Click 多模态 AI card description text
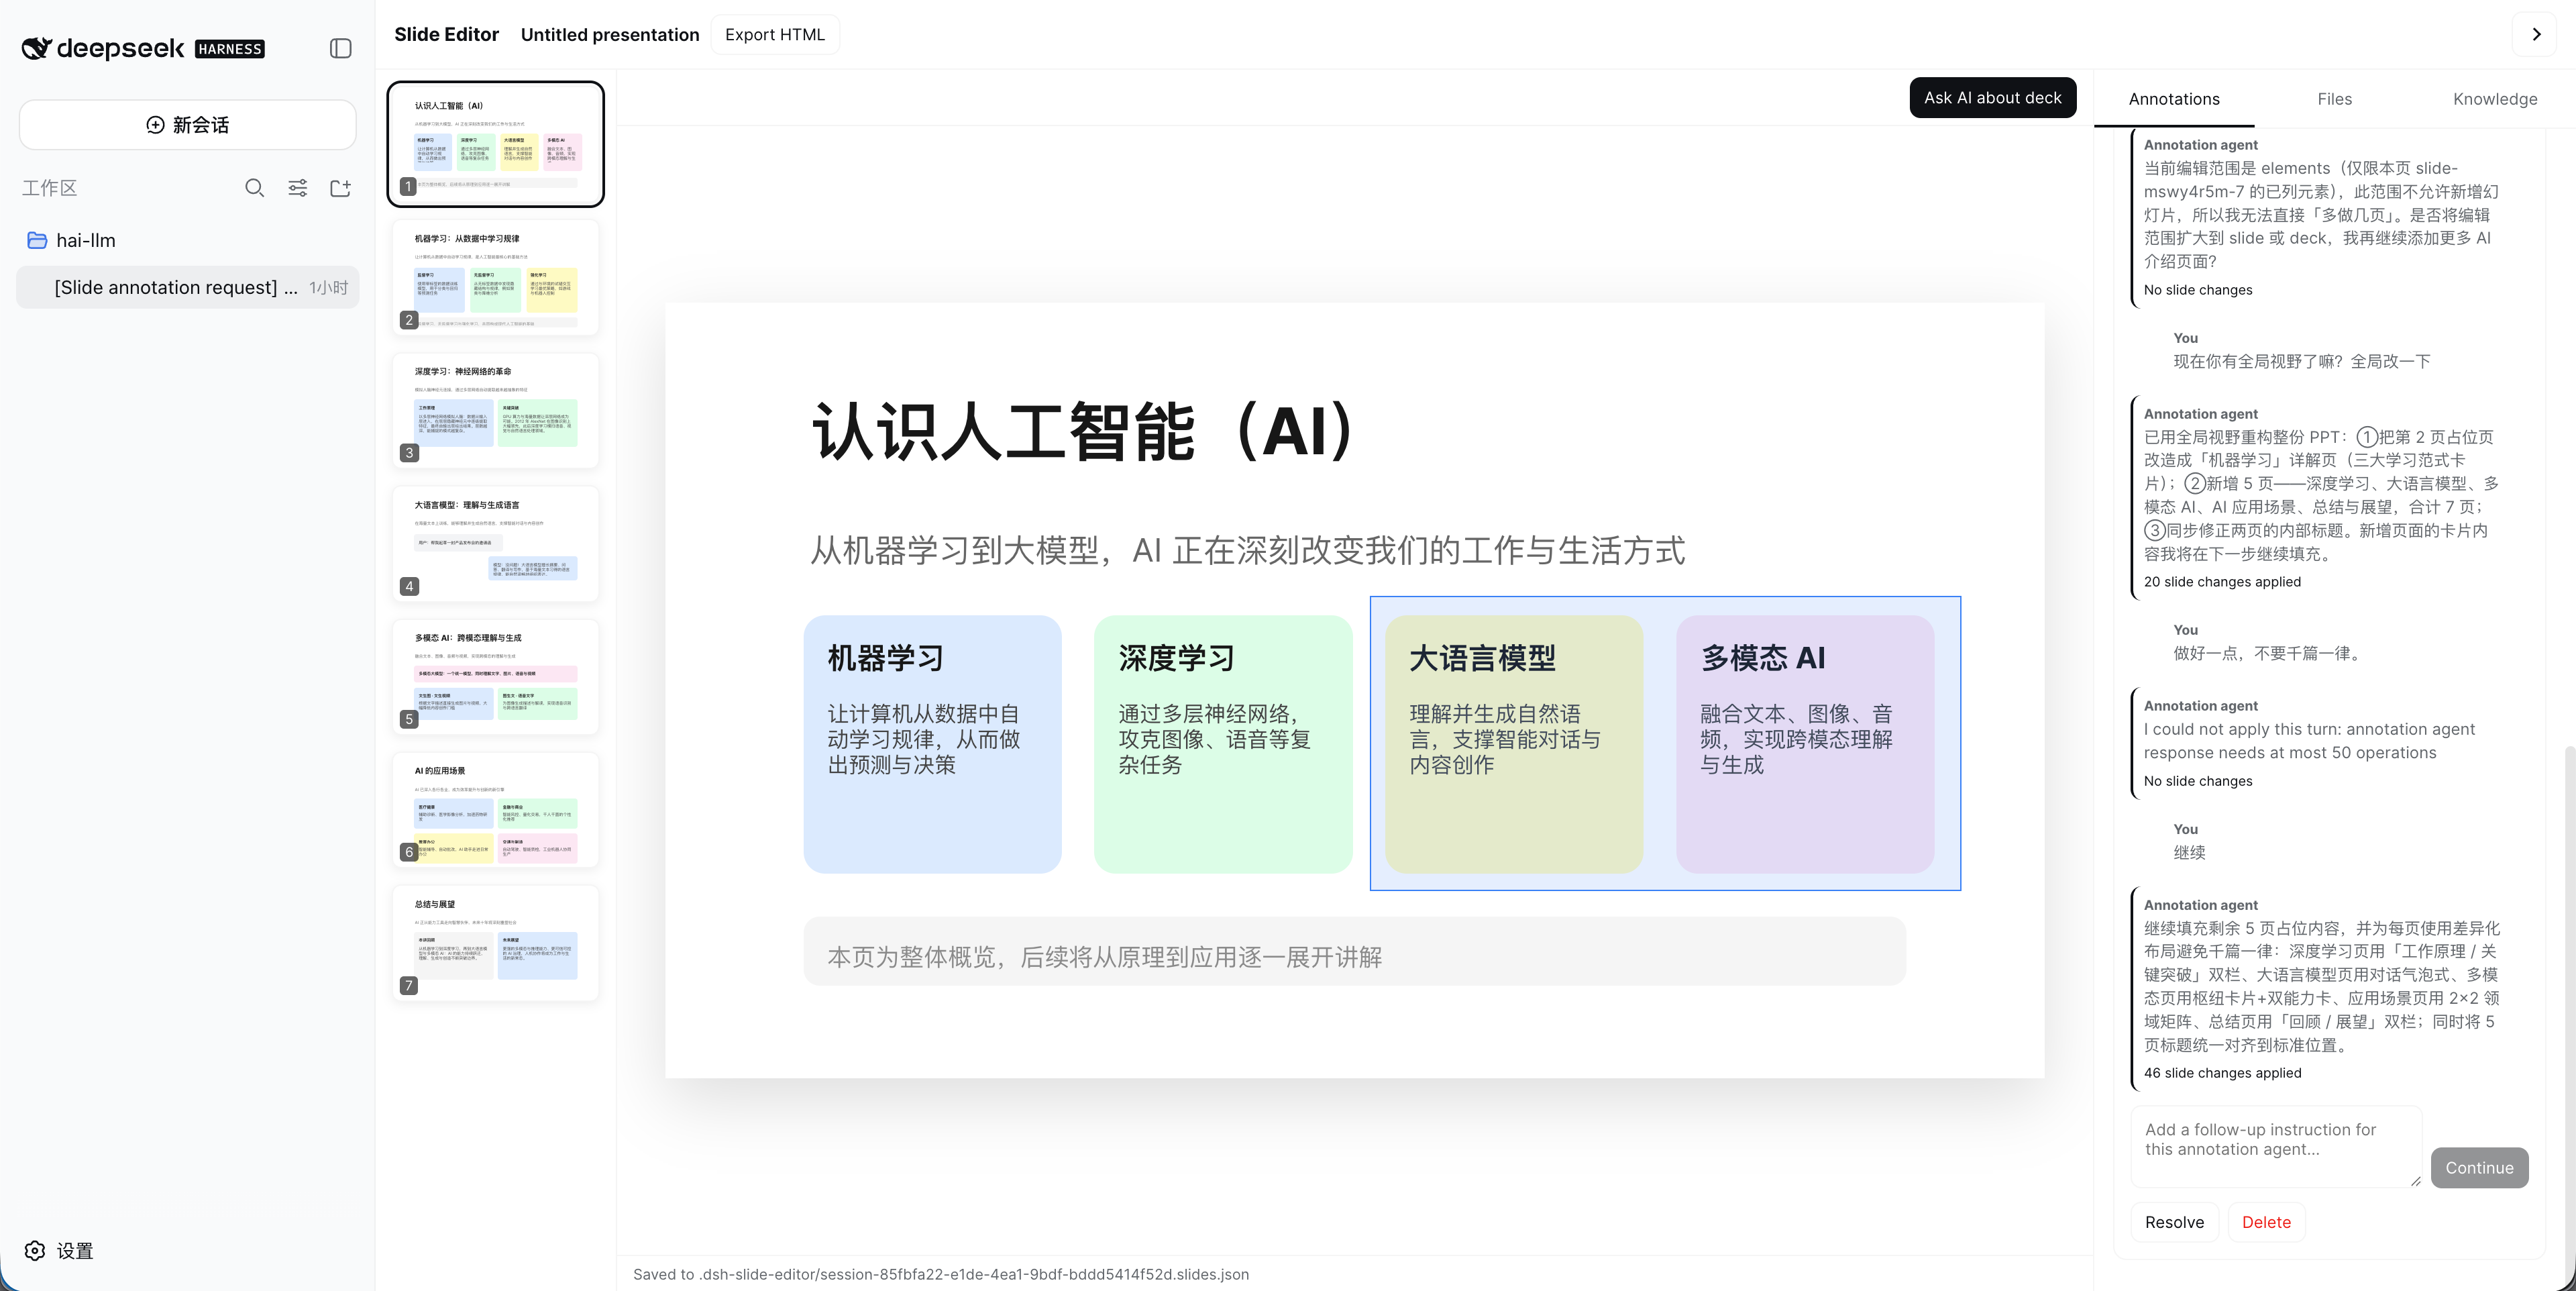Viewport: 2576px width, 1291px height. click(x=1796, y=739)
